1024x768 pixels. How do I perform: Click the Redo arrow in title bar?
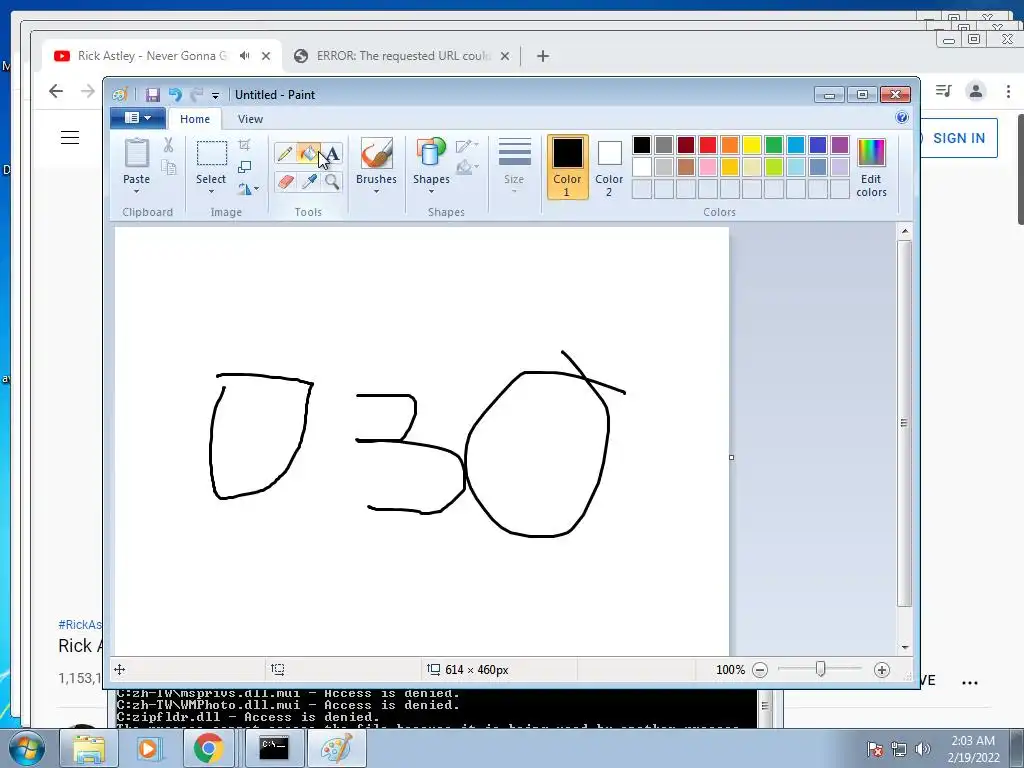point(197,95)
